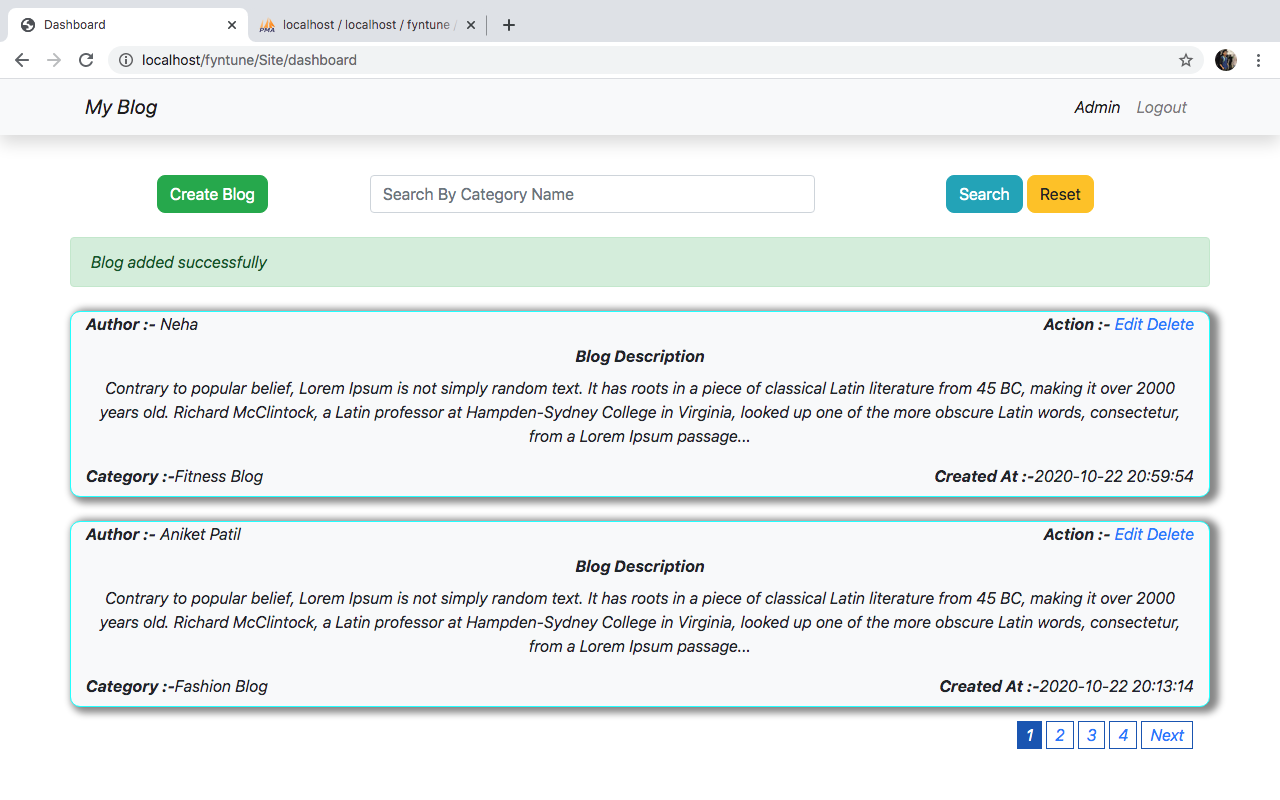View site information icon in address bar

click(x=126, y=60)
